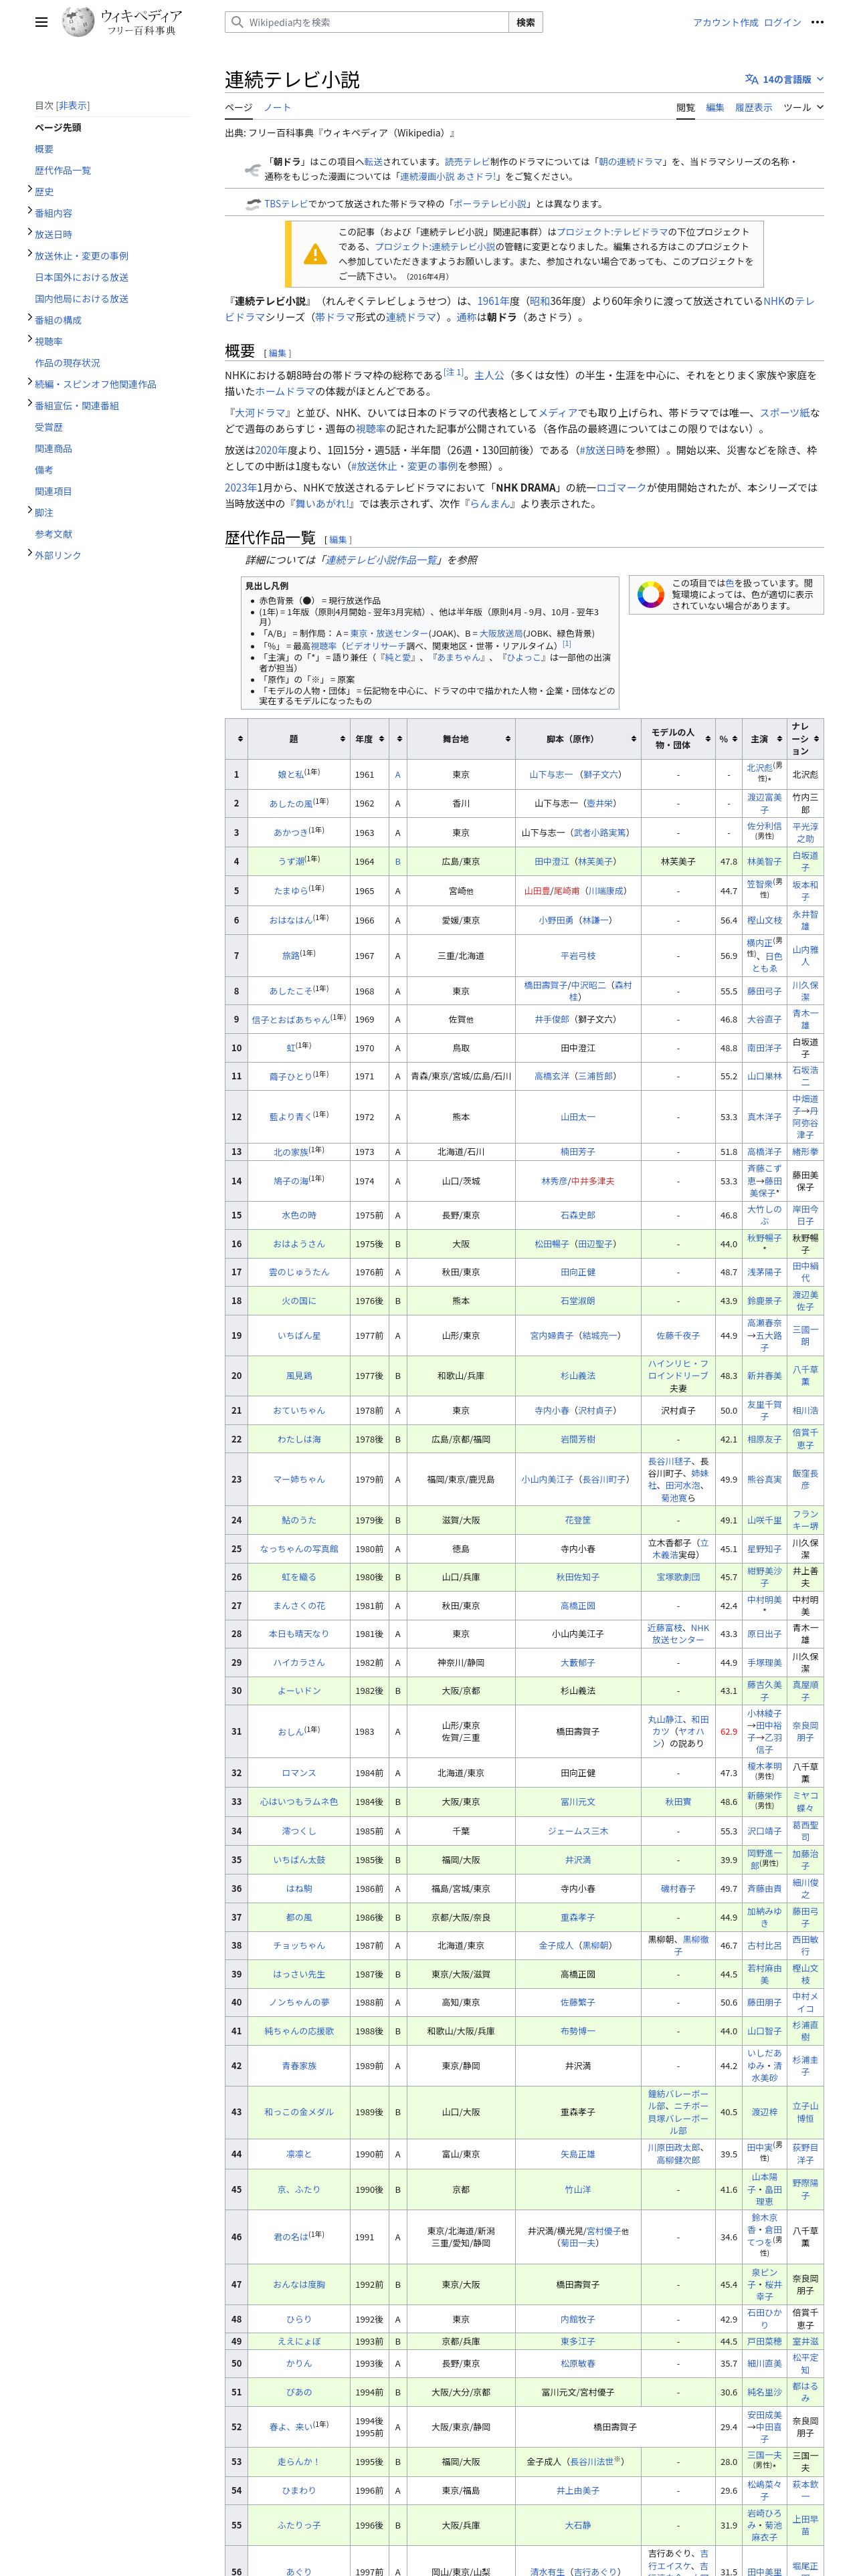Open the マー姉ちゃん drama link
The image size is (859, 2576).
298,1478
